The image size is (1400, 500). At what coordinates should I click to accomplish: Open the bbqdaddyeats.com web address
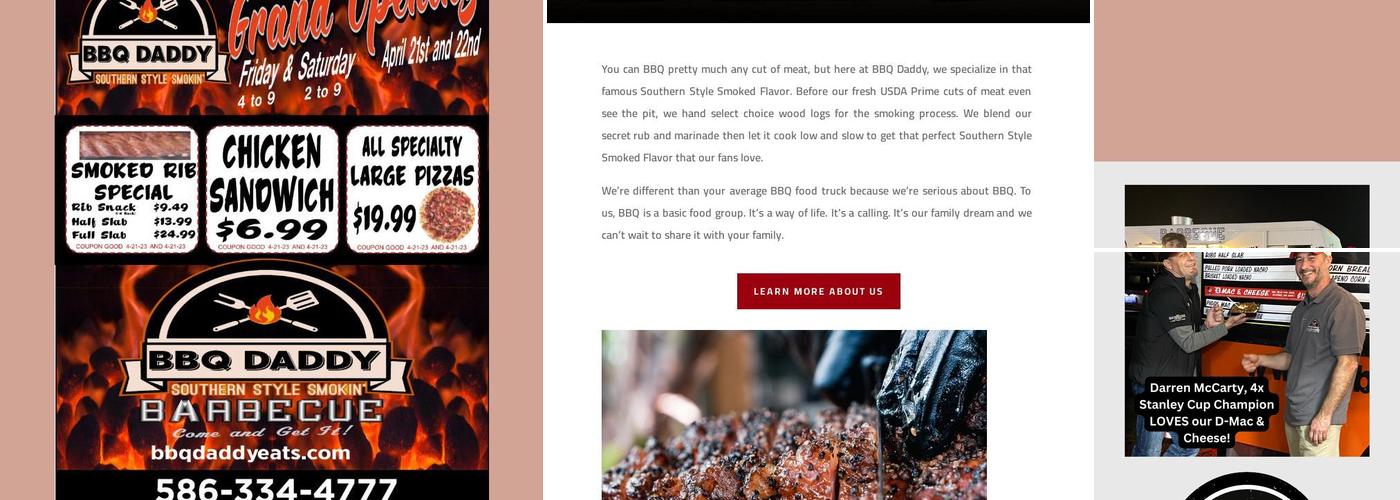(x=250, y=453)
